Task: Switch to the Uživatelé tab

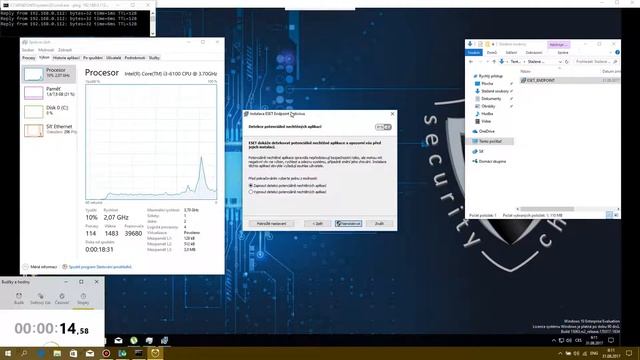Action: [113, 58]
